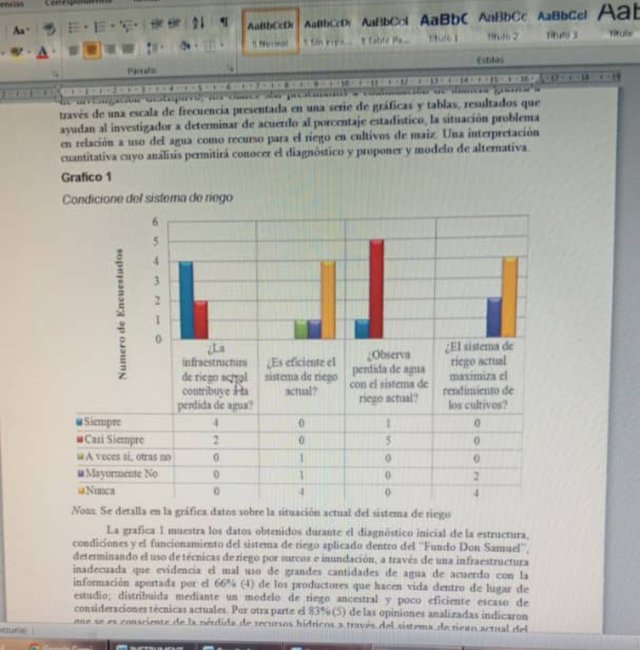Screen dimensions: 640x650
Task: Click the Siempre cell showing 4
Action: click(x=216, y=423)
